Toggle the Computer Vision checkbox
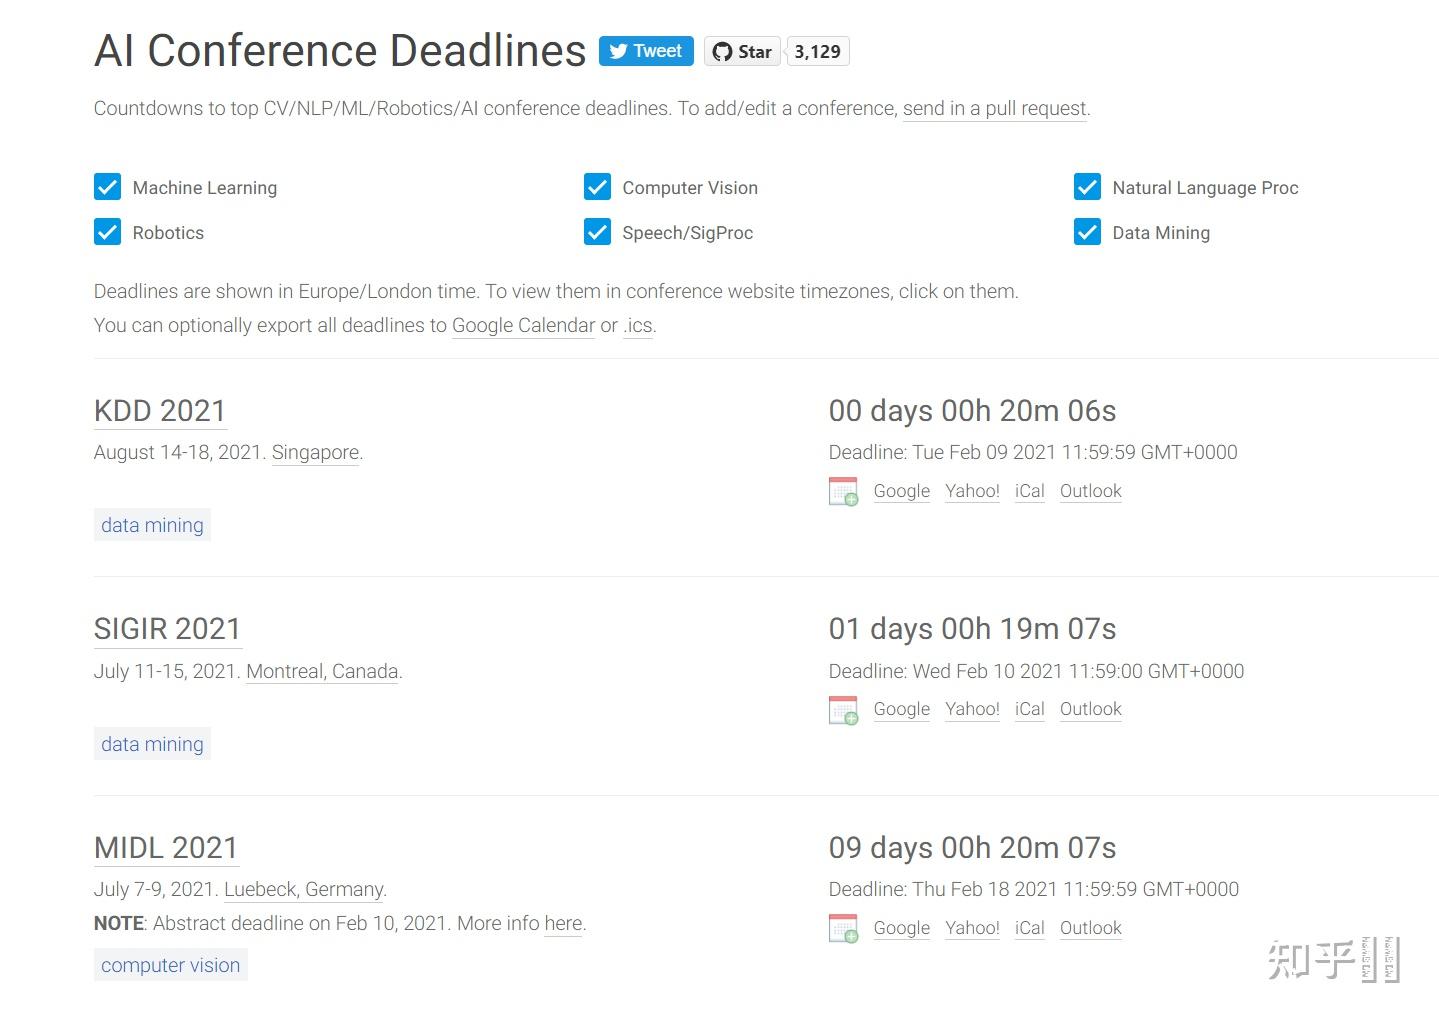Image resolution: width=1439 pixels, height=1012 pixels. tap(598, 187)
